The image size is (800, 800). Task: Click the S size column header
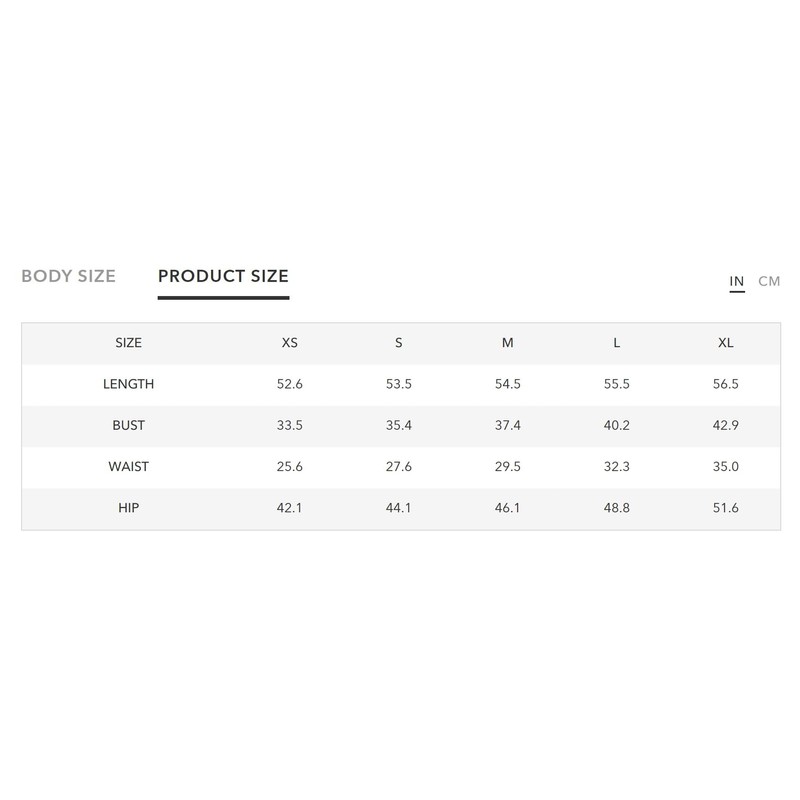[398, 343]
